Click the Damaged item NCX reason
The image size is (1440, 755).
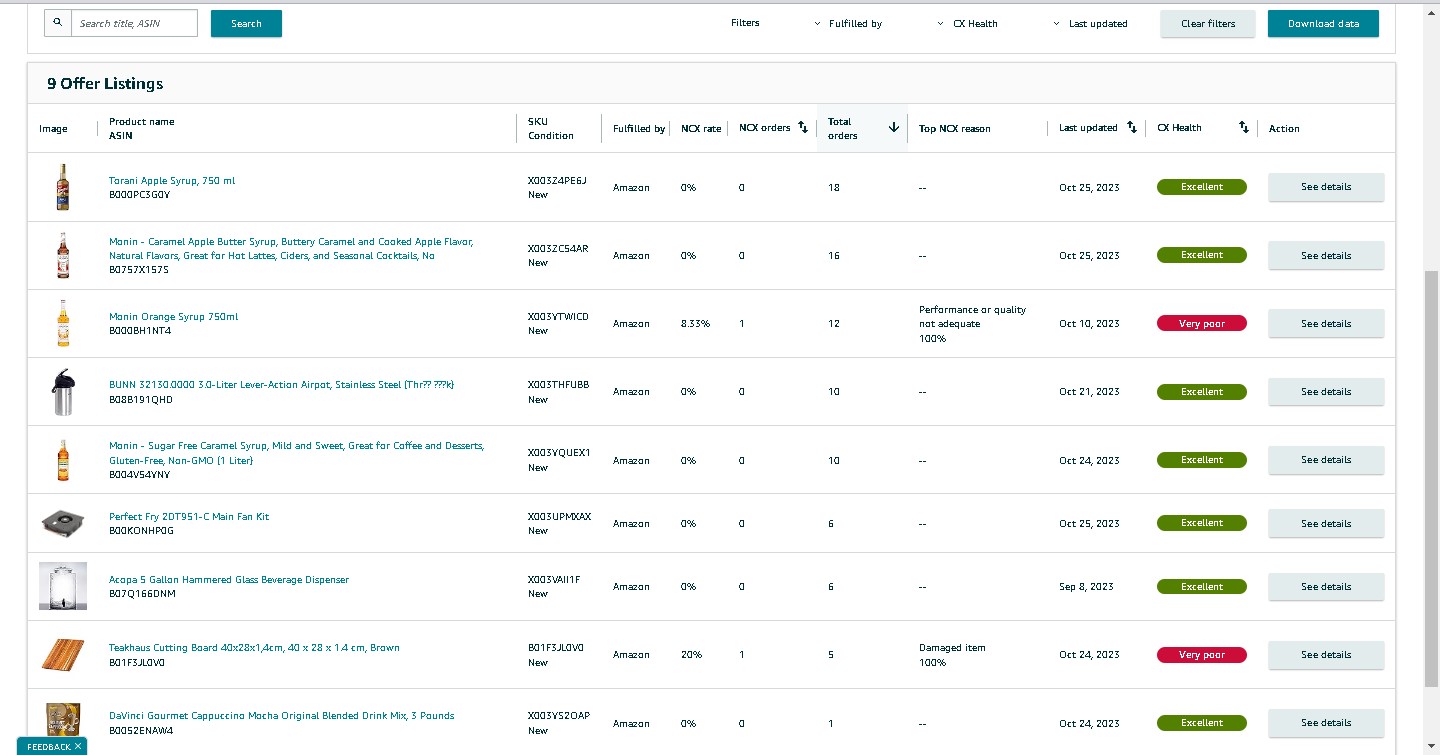pyautogui.click(x=952, y=648)
